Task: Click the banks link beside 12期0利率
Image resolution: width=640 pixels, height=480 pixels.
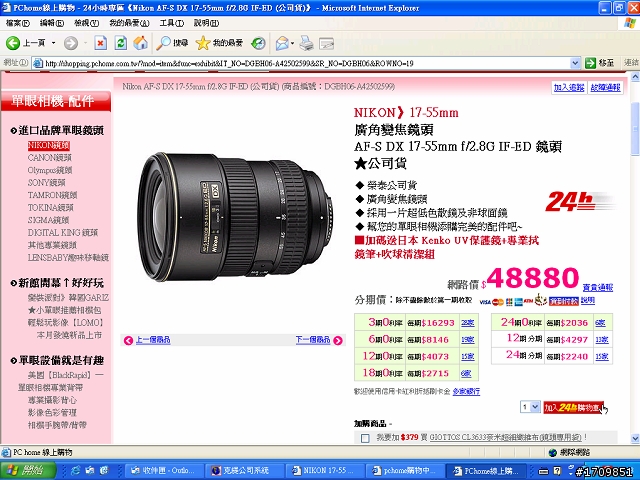Action: pyautogui.click(x=467, y=356)
